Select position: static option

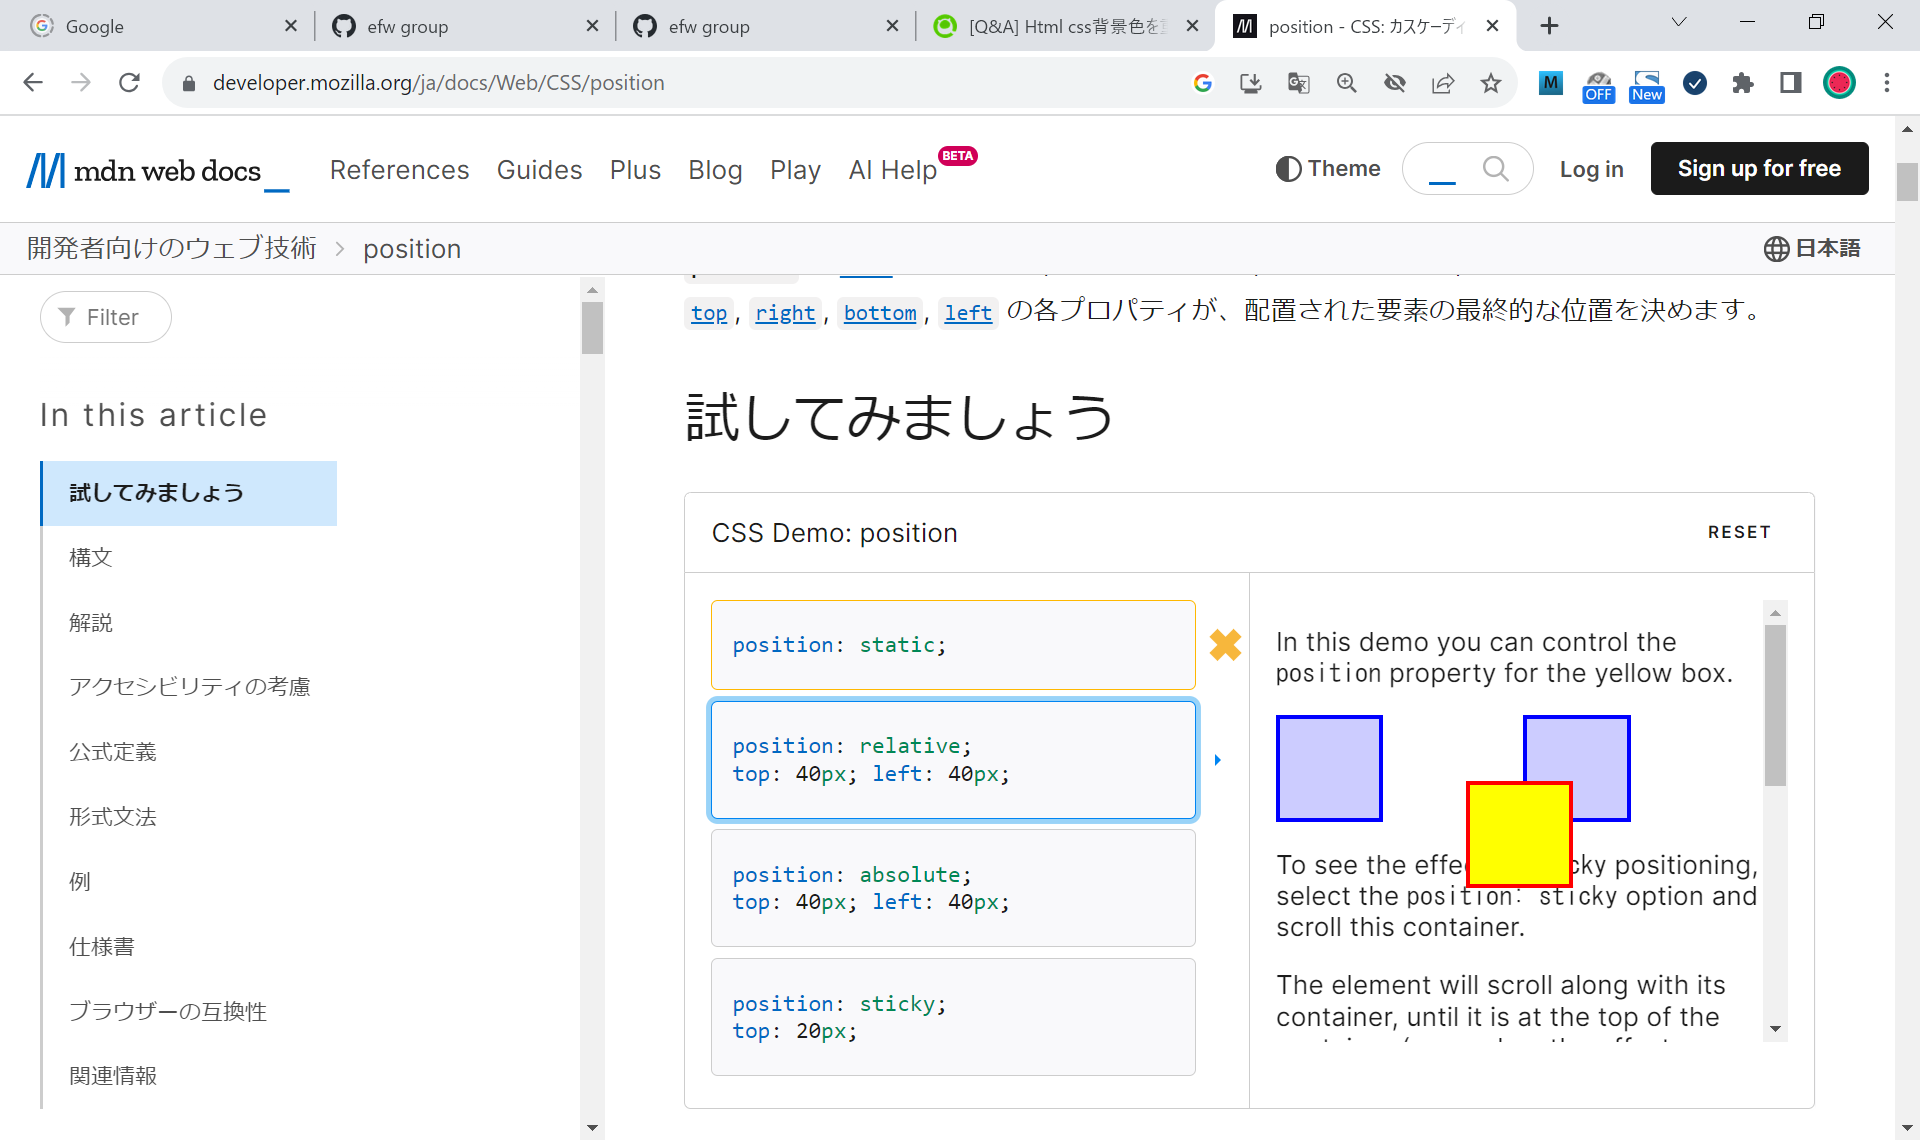point(953,645)
